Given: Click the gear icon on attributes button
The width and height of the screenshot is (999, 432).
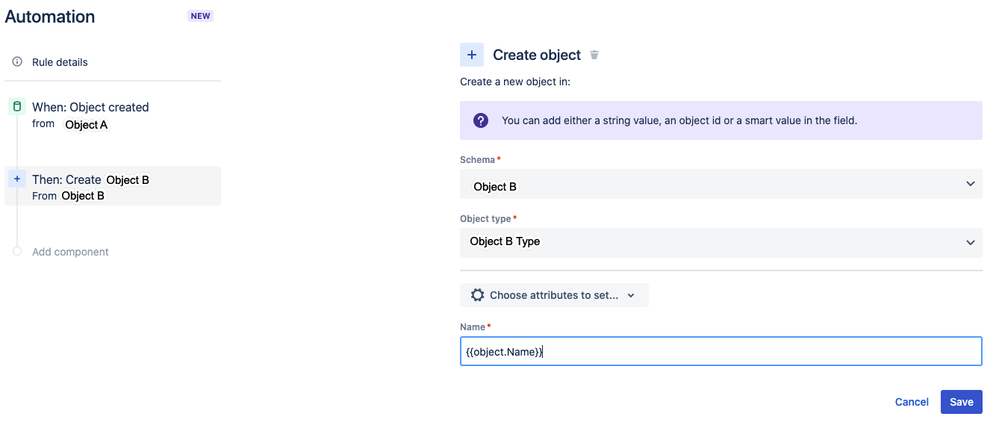Looking at the screenshot, I should (477, 295).
